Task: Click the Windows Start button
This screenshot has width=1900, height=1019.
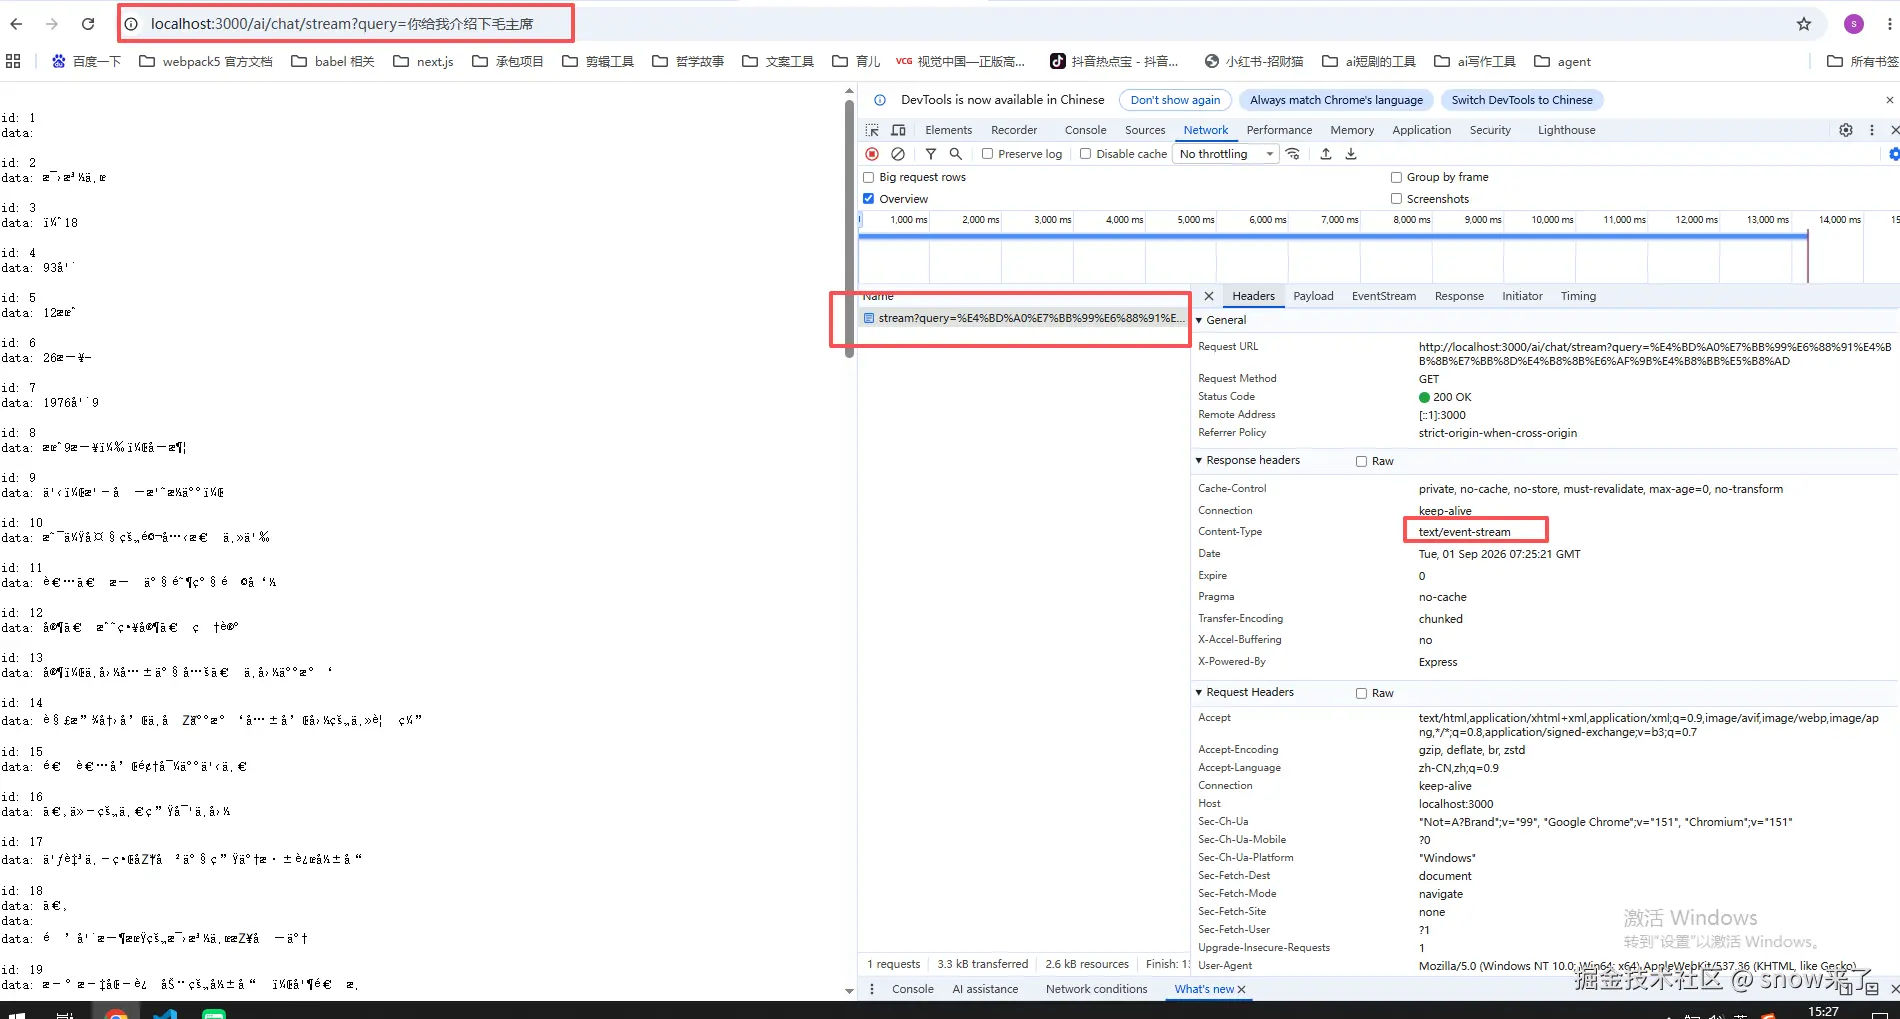Action: [x=16, y=1014]
